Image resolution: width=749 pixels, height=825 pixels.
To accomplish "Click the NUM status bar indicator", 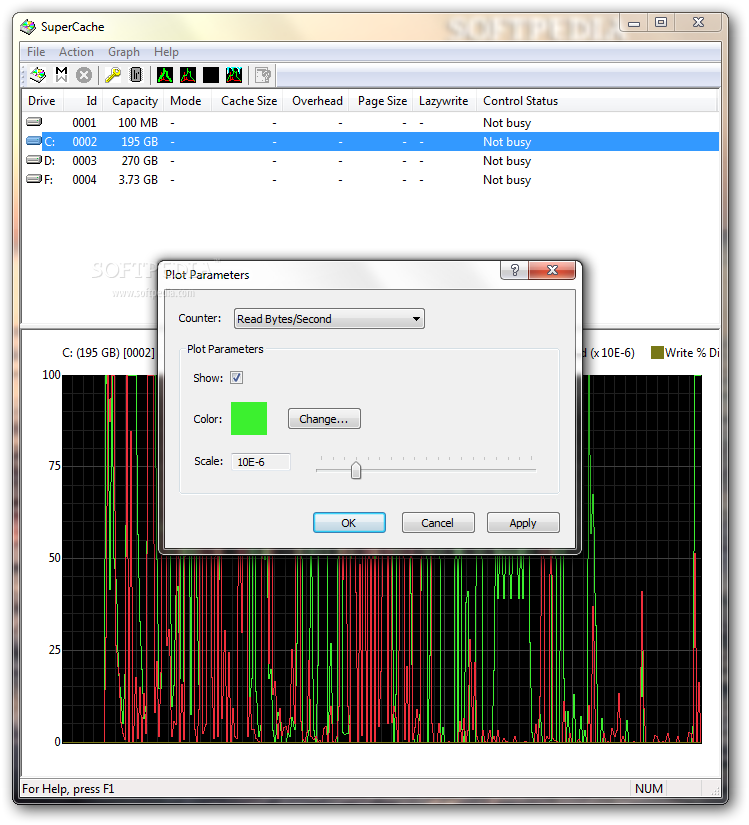I will click(649, 788).
